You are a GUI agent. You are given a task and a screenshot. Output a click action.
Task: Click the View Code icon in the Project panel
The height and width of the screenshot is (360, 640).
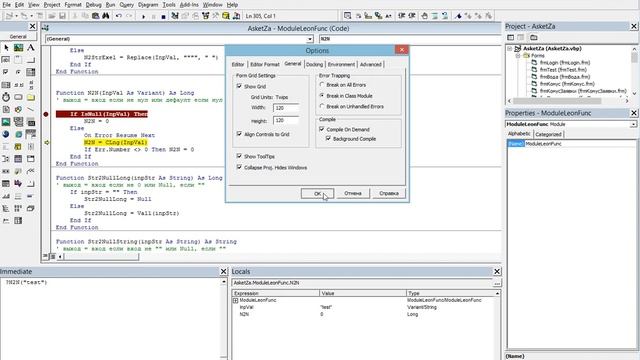(511, 38)
